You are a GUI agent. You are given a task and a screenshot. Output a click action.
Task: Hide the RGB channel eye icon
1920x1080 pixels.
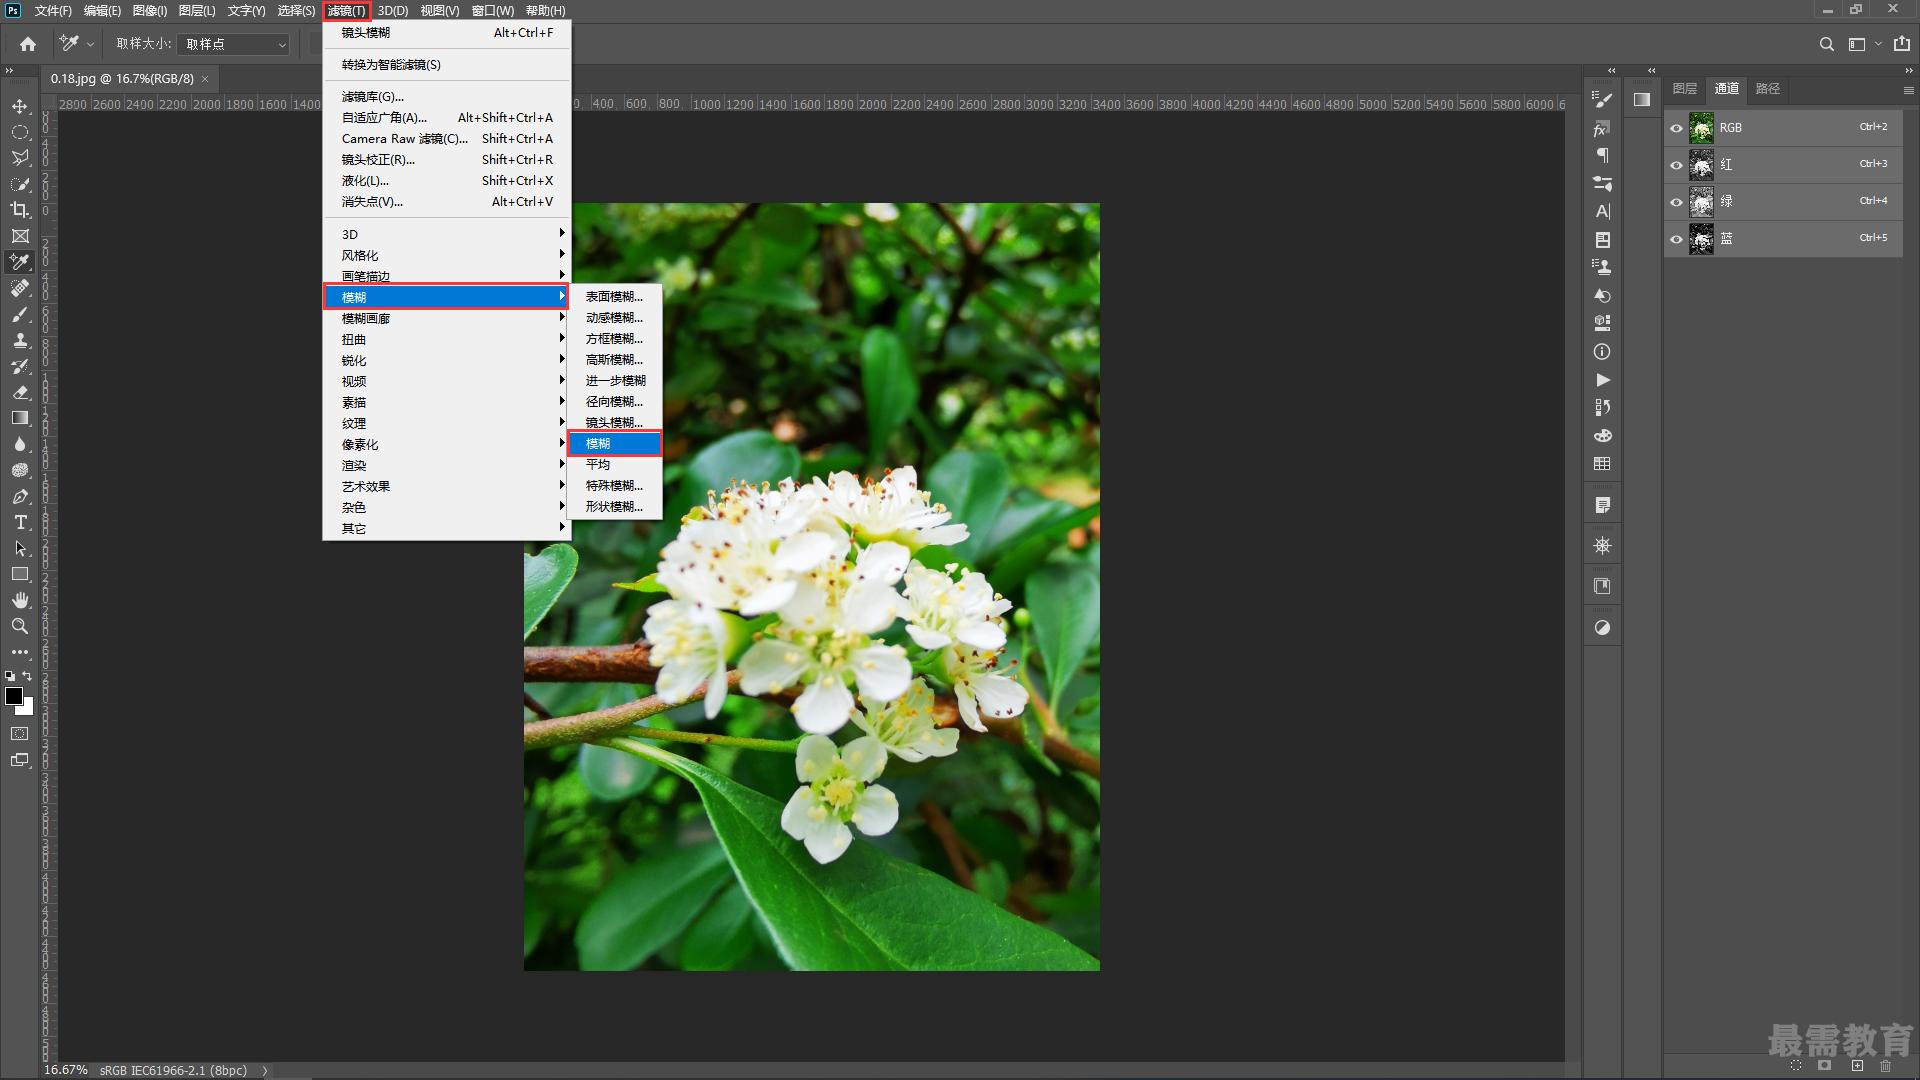(1677, 128)
